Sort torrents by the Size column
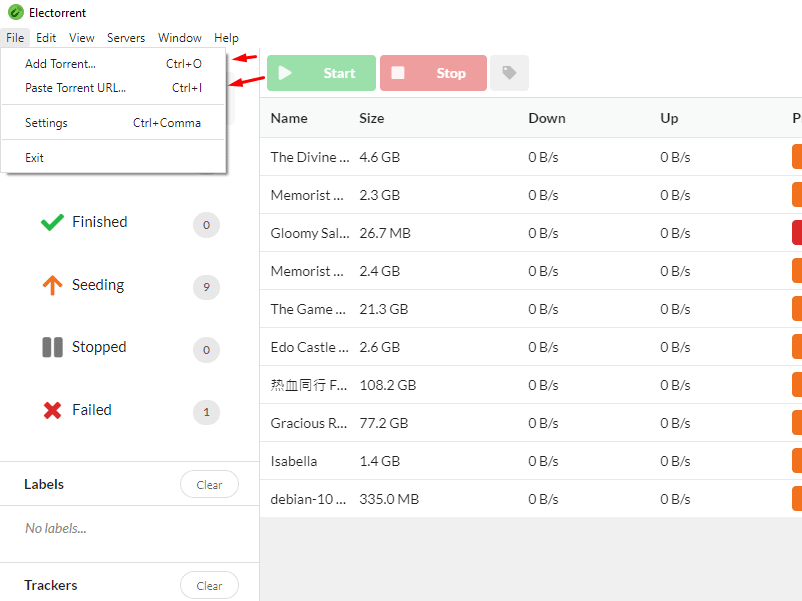The width and height of the screenshot is (802, 601). 371,117
